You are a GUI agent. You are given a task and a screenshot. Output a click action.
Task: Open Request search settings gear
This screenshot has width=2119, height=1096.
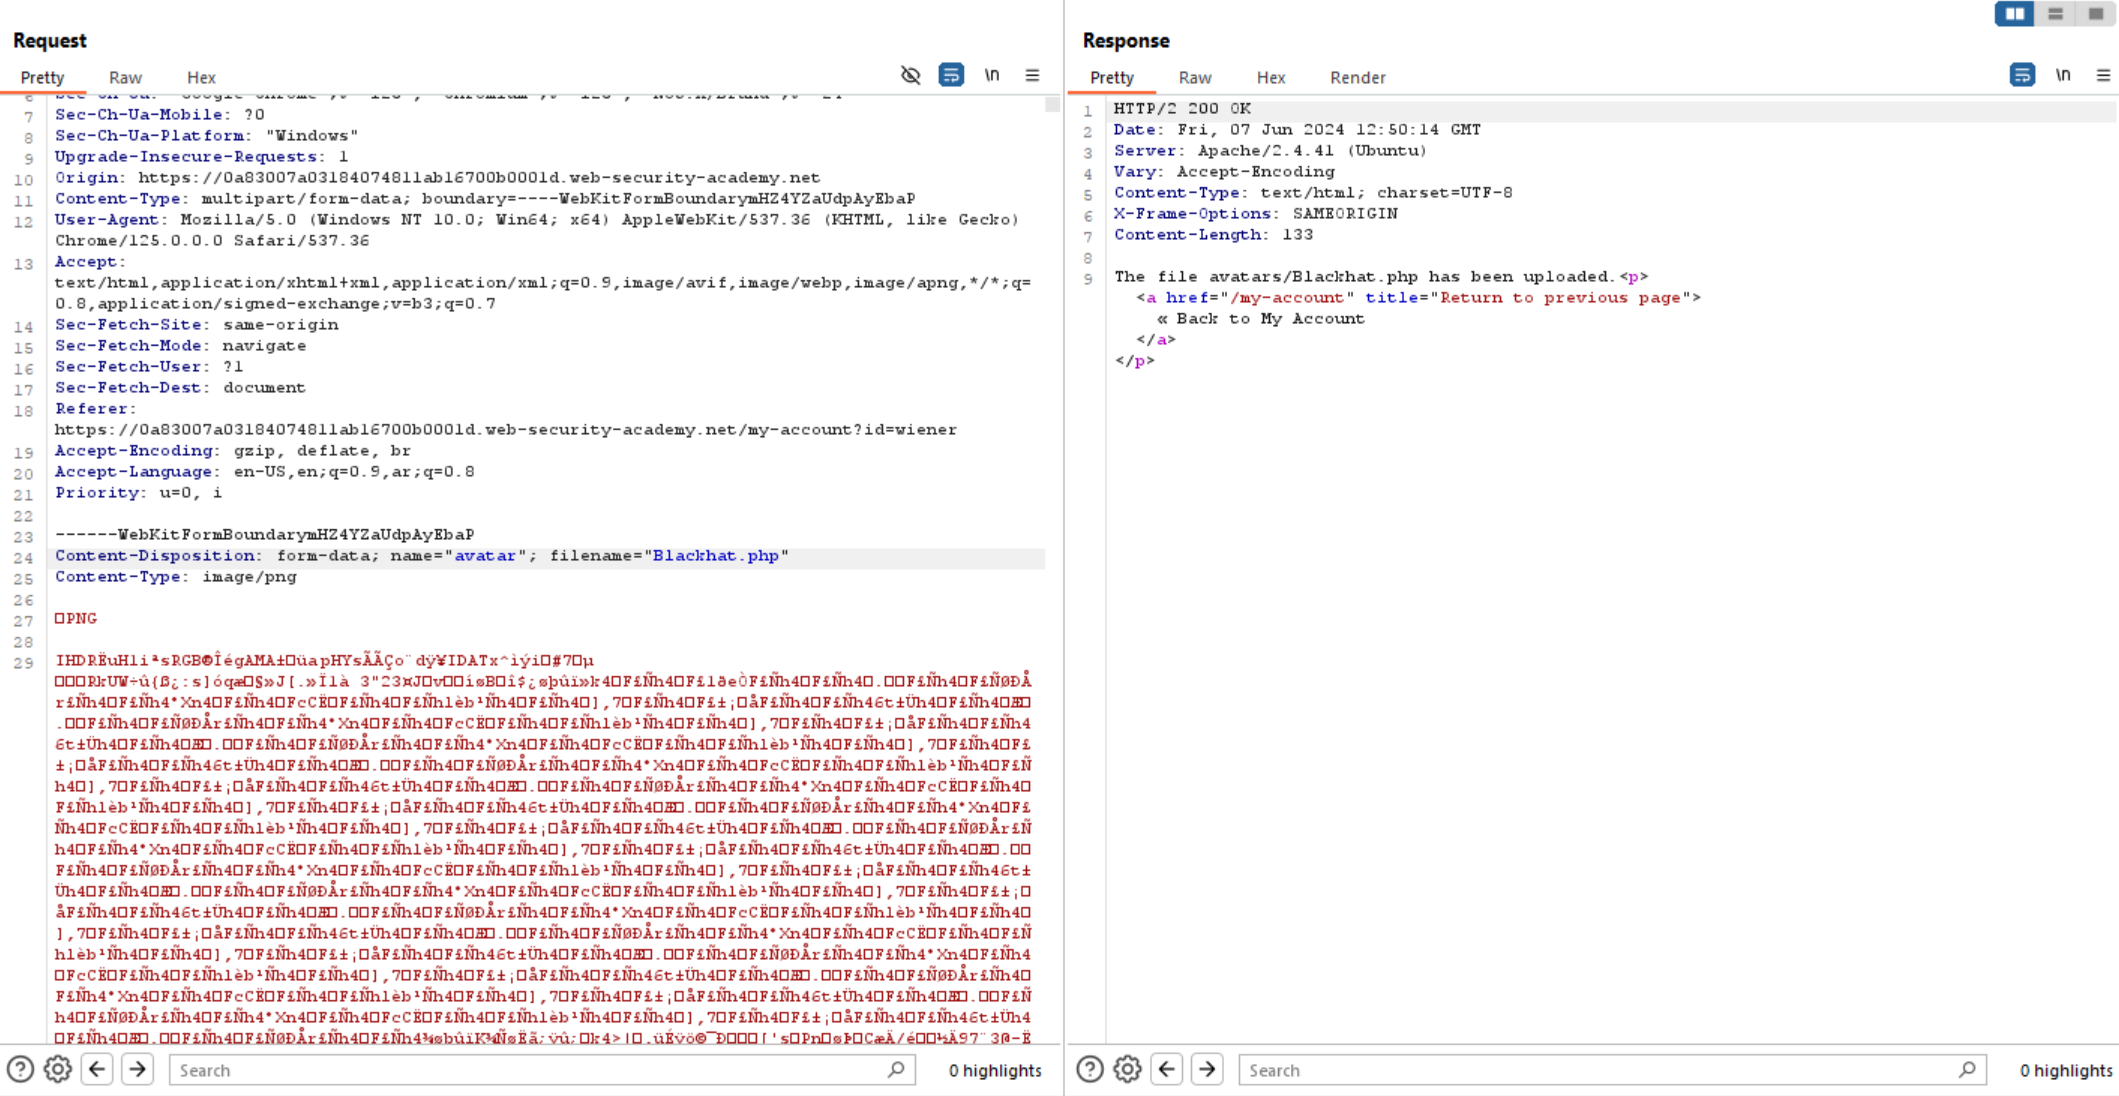[x=58, y=1069]
